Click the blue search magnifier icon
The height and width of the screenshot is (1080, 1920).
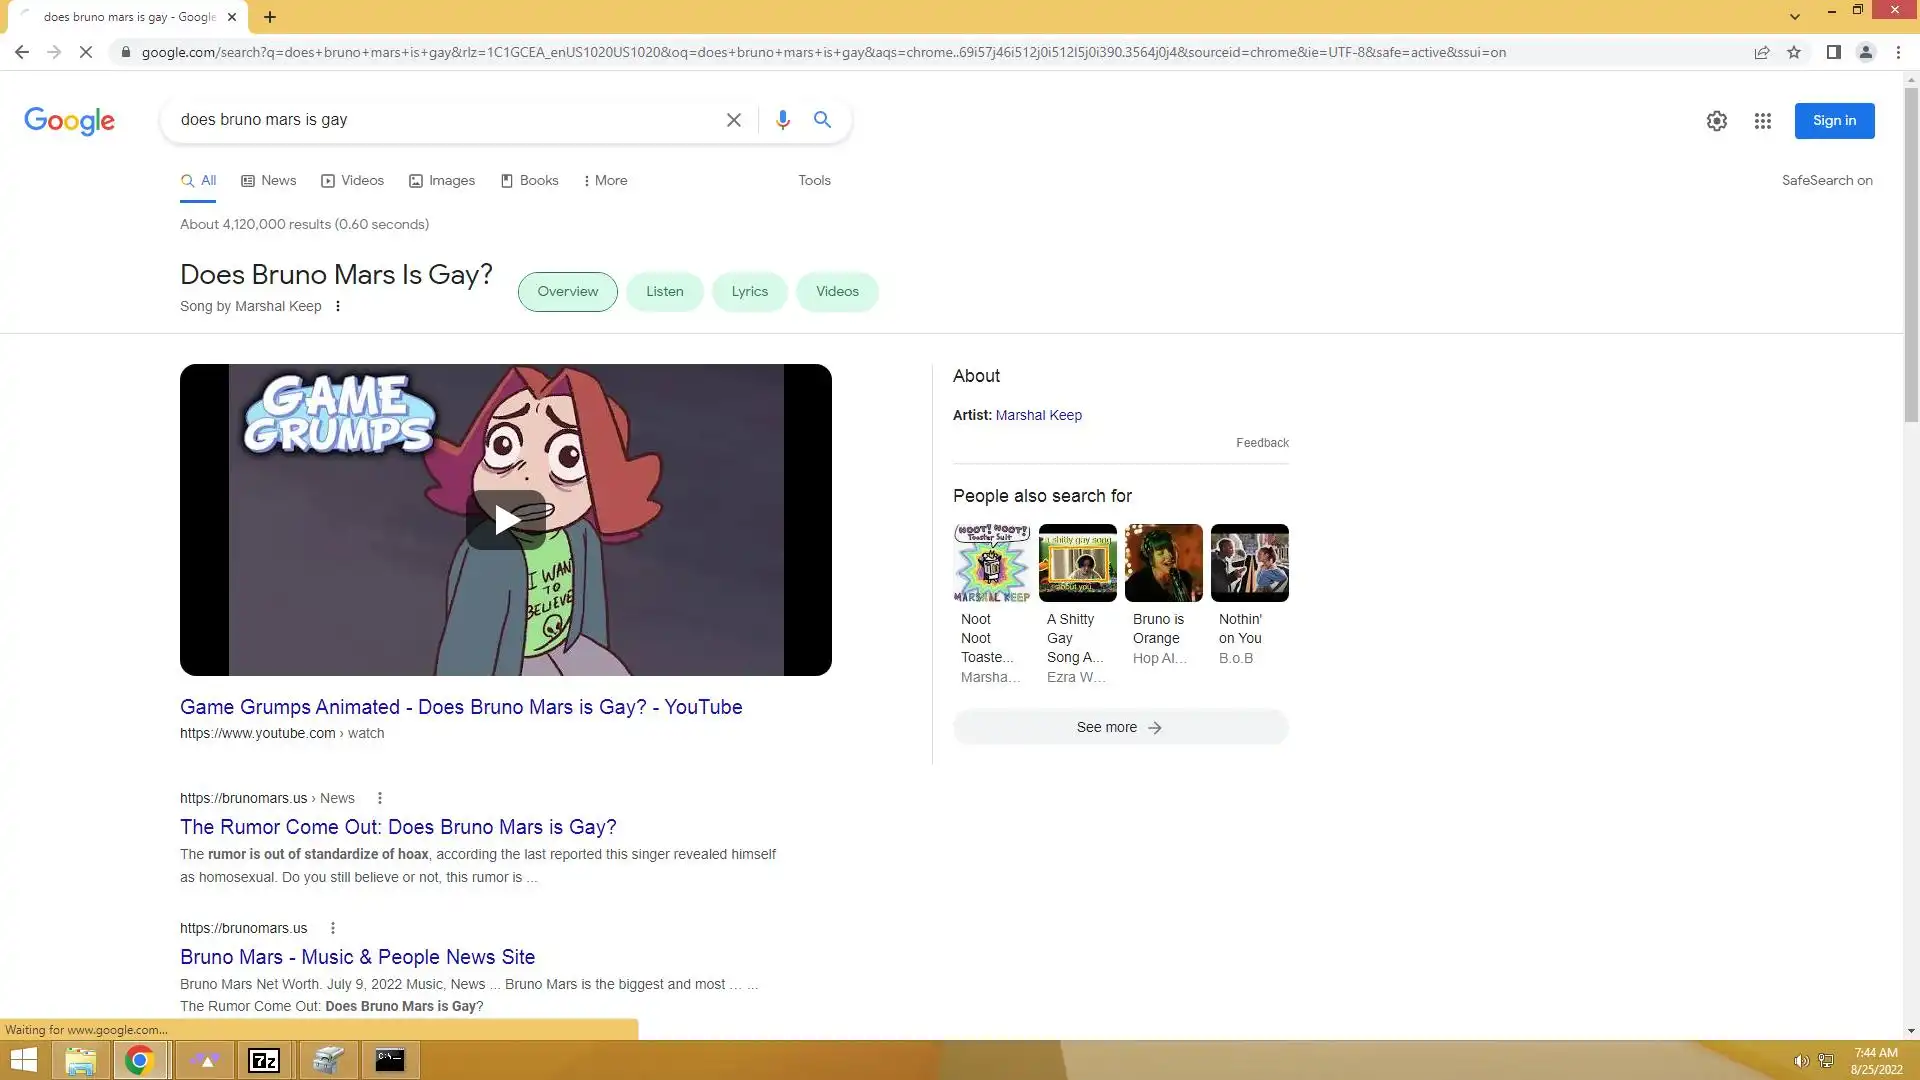click(x=822, y=120)
